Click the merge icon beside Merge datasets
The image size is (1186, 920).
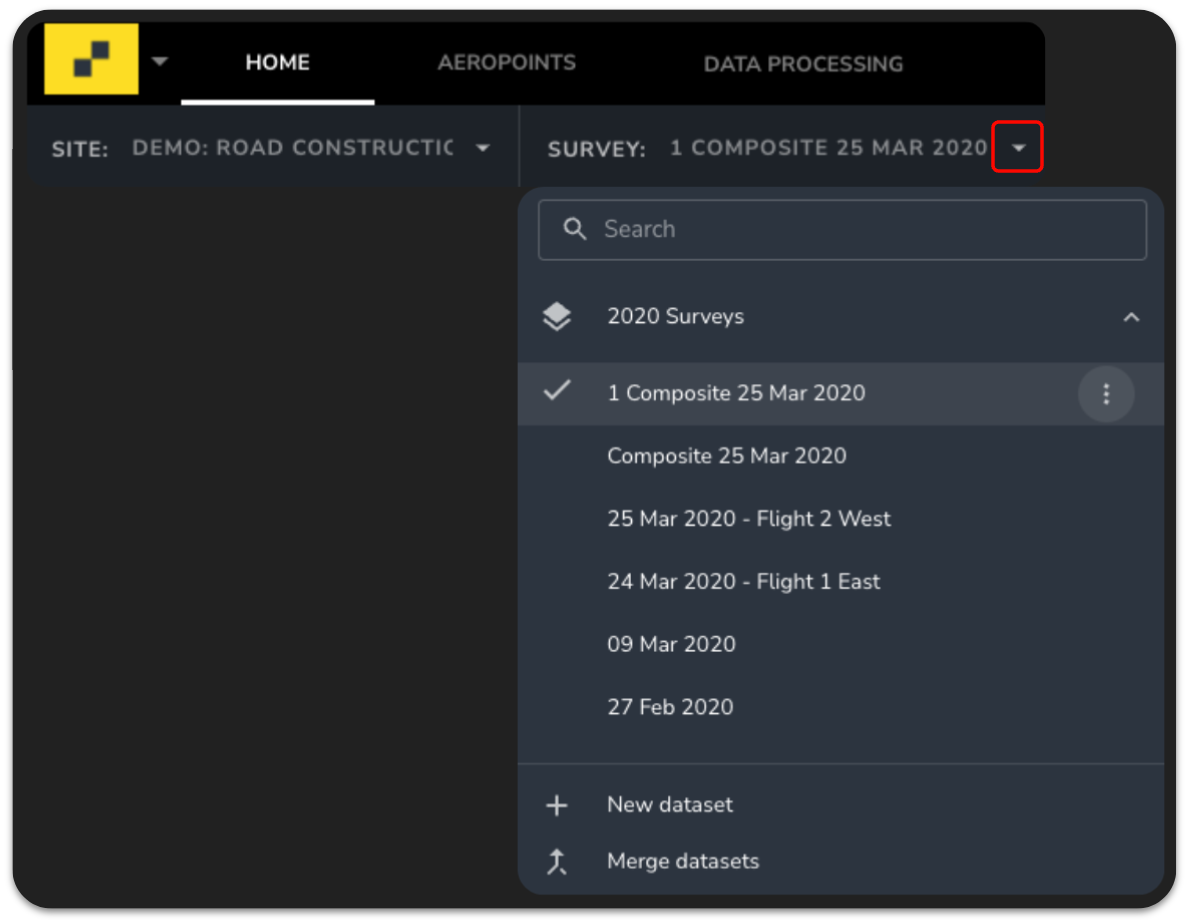[557, 861]
